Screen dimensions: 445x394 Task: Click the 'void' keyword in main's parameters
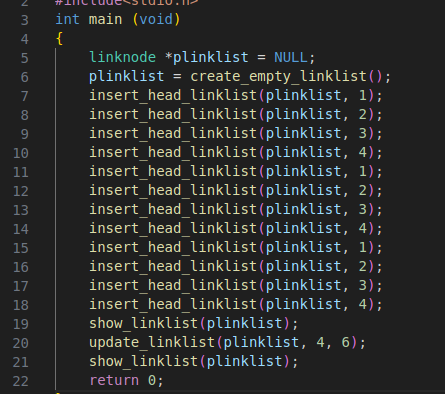156,19
